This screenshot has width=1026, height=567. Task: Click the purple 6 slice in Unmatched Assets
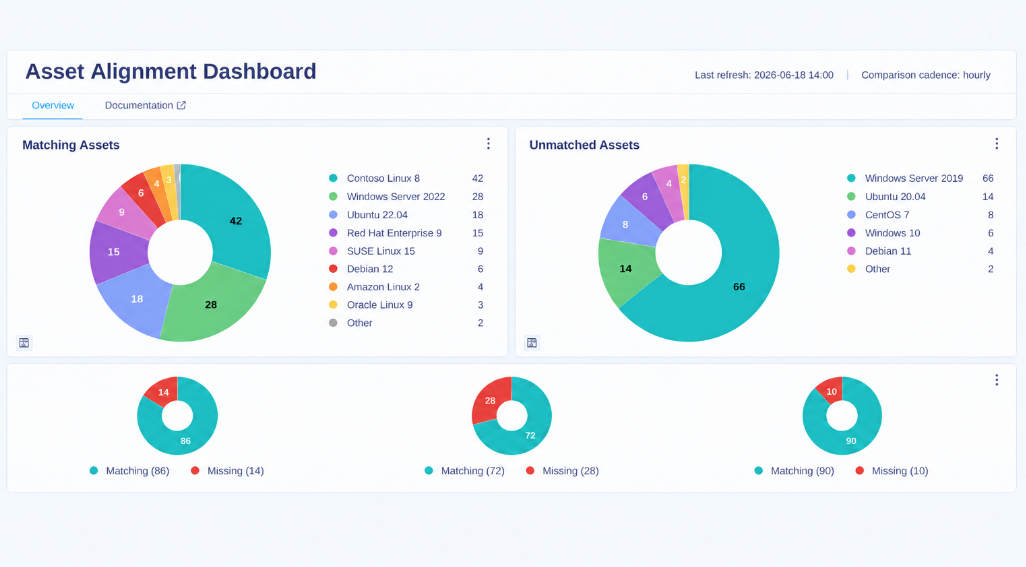(x=645, y=197)
